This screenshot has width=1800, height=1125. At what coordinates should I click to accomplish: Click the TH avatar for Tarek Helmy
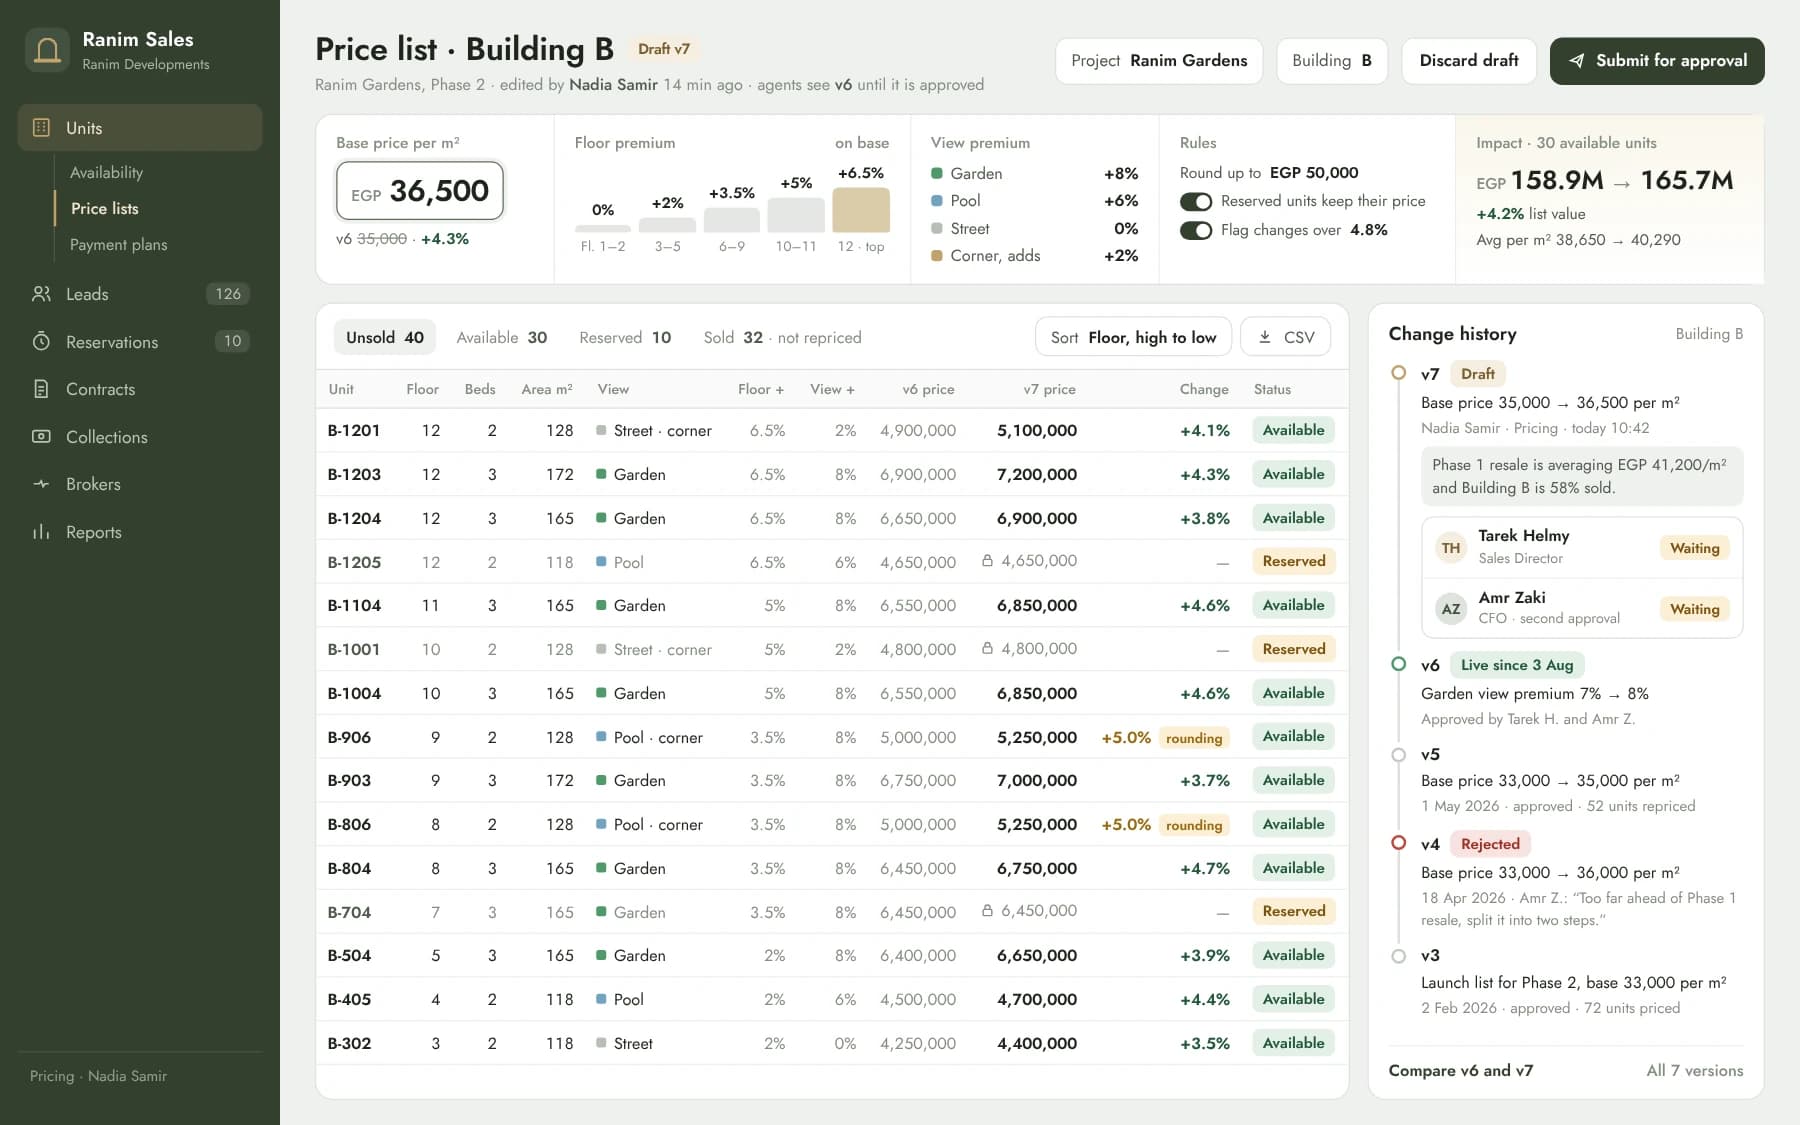pyautogui.click(x=1451, y=548)
